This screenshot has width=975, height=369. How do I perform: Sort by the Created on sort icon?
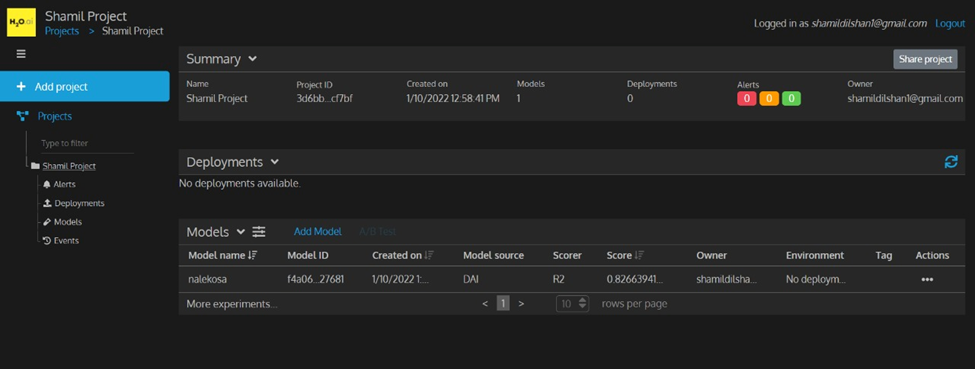point(429,256)
